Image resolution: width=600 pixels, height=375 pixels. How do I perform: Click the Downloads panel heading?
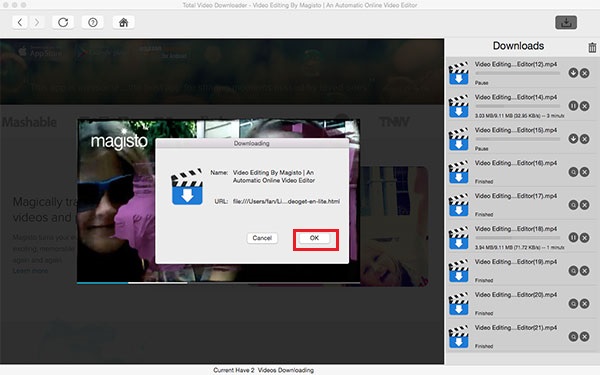click(518, 46)
